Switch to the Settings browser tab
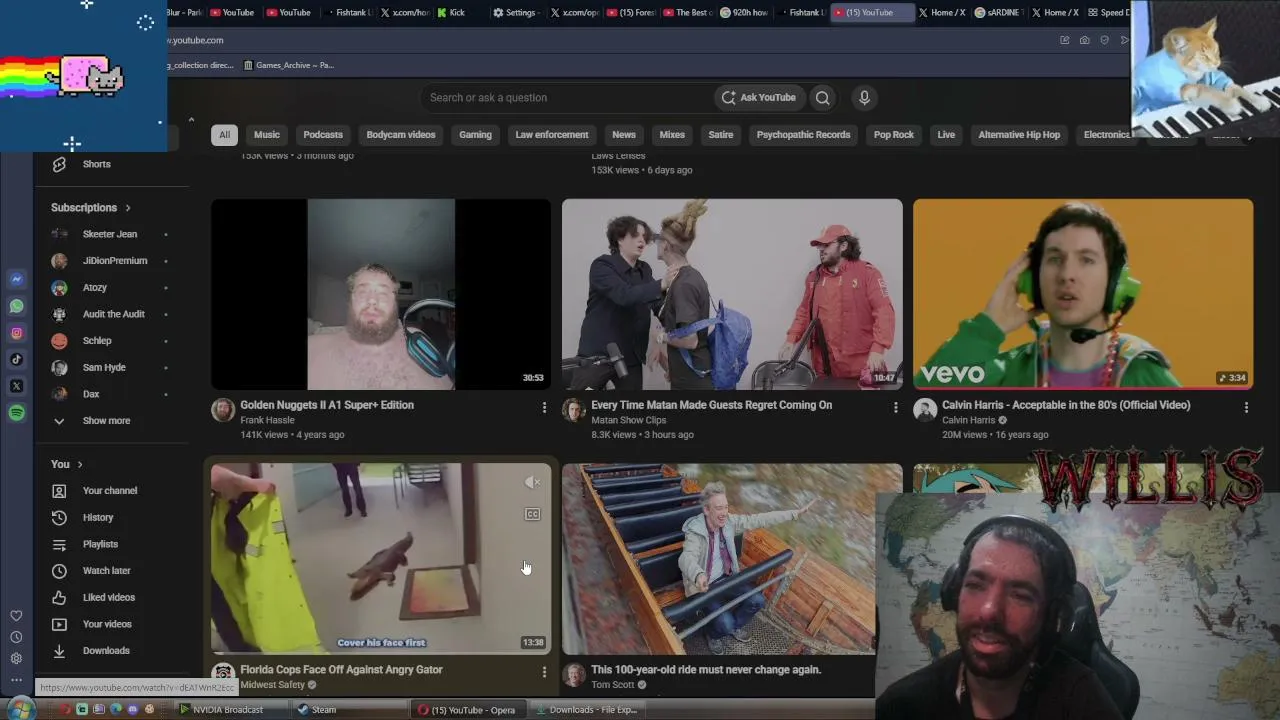 [516, 12]
